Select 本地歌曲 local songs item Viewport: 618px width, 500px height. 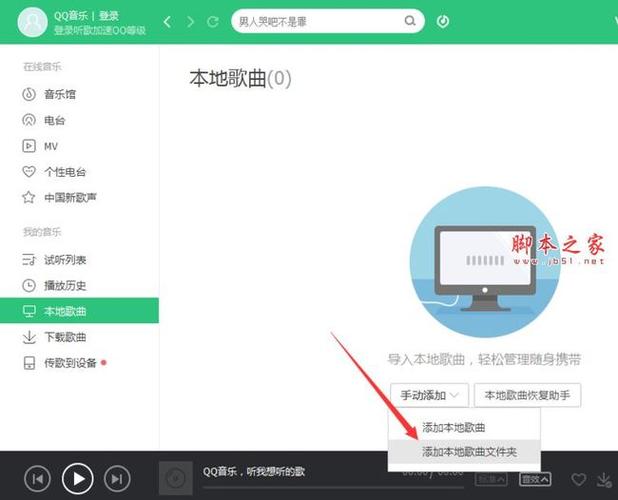tap(79, 311)
